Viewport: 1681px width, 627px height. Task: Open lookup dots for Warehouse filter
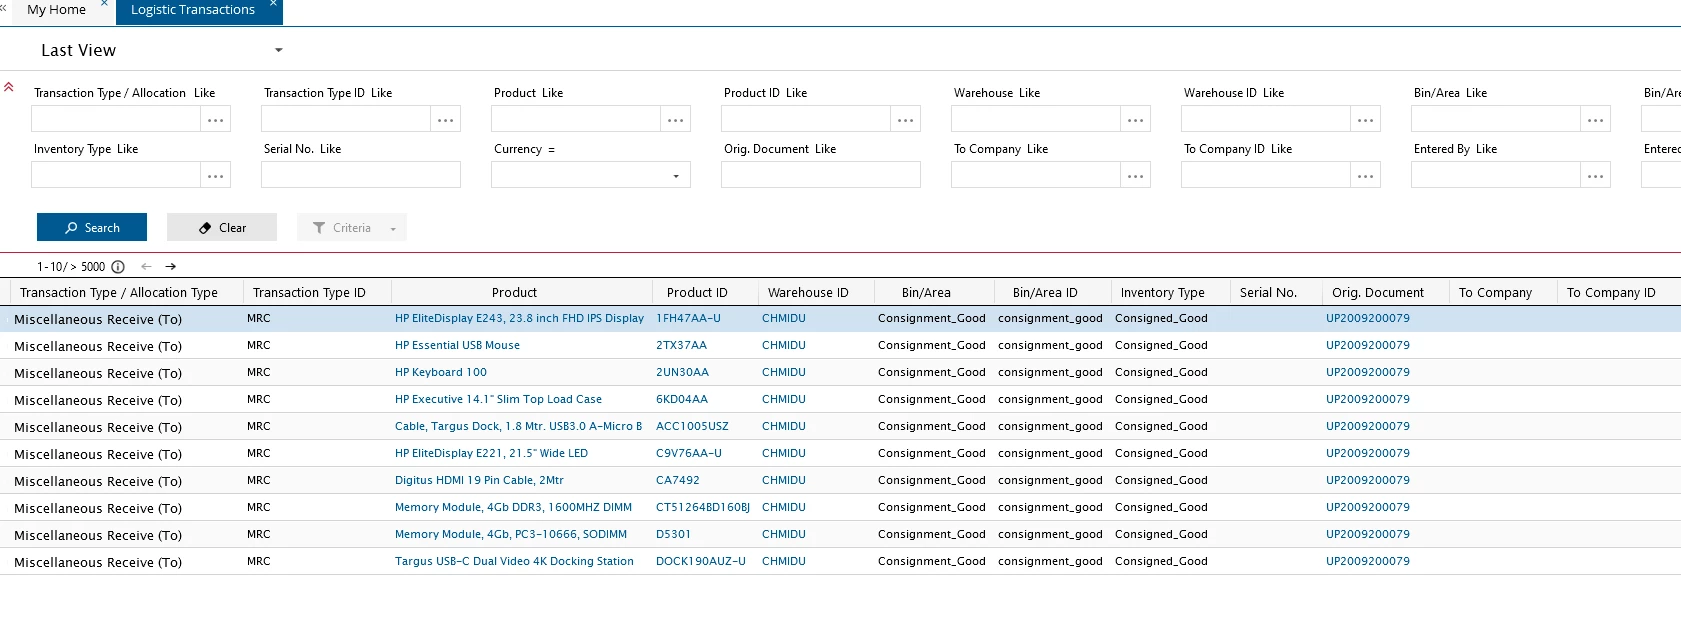click(x=1136, y=119)
